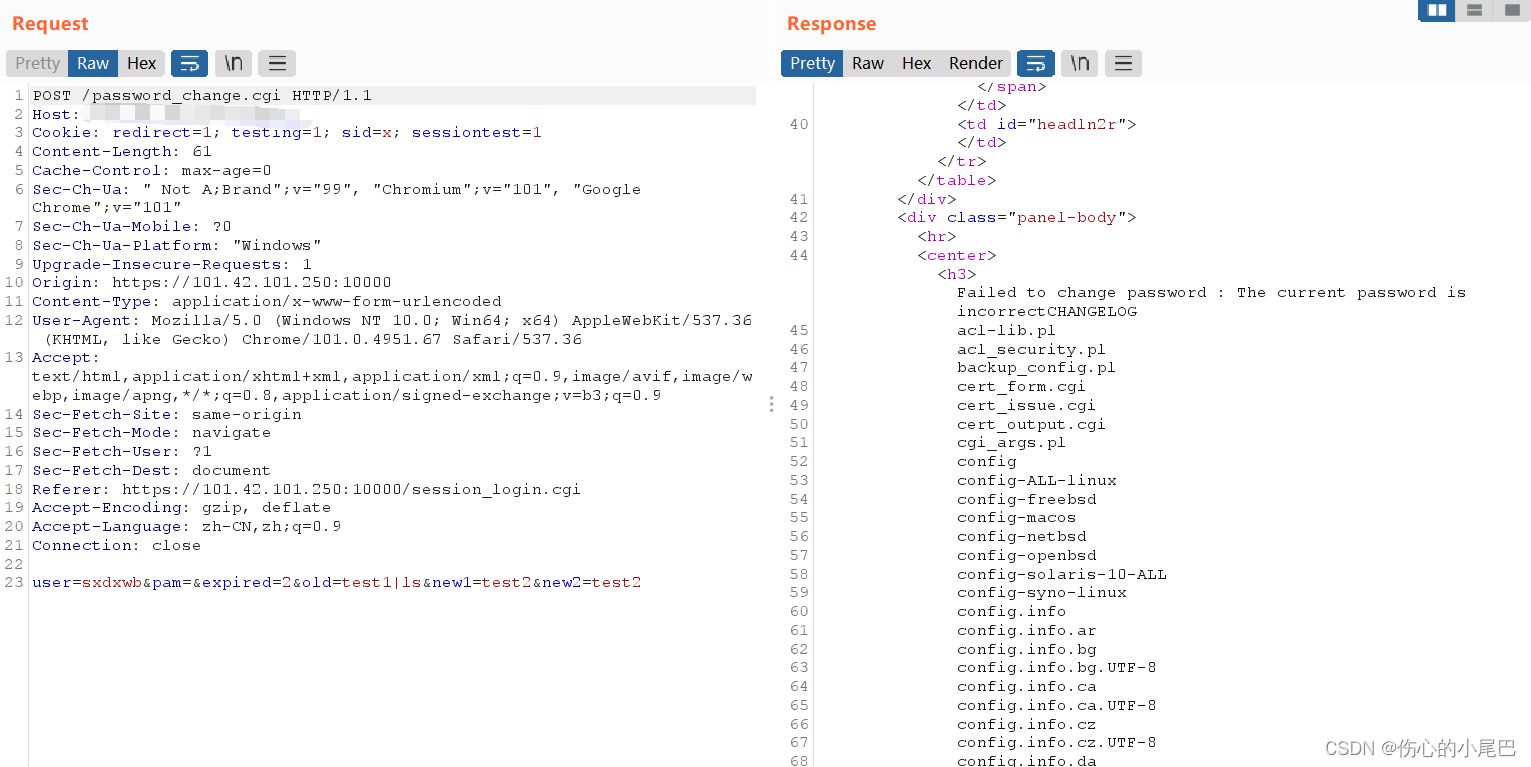
Task: Switch Response view to Raw tab
Action: click(868, 63)
